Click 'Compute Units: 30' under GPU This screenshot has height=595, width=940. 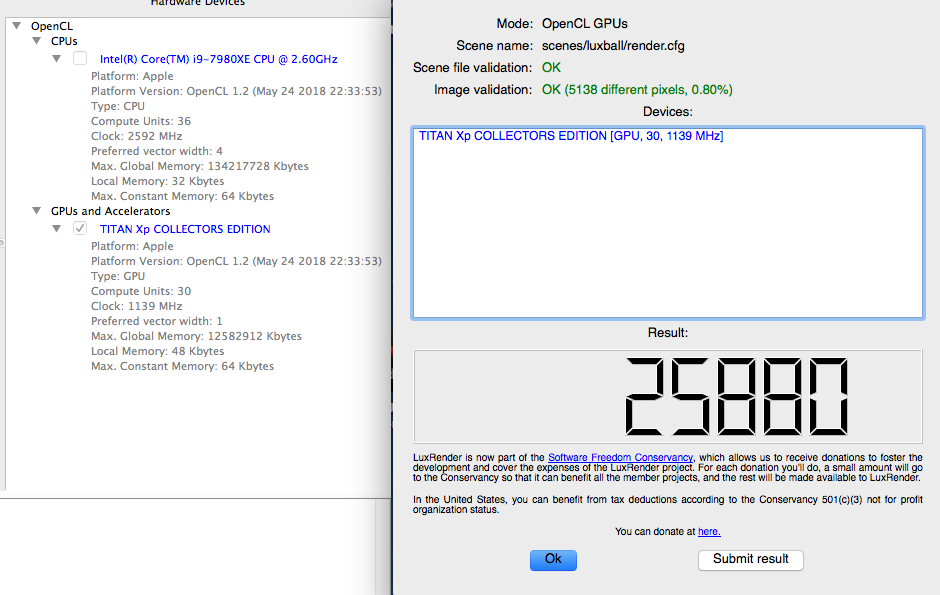pyautogui.click(x=141, y=291)
